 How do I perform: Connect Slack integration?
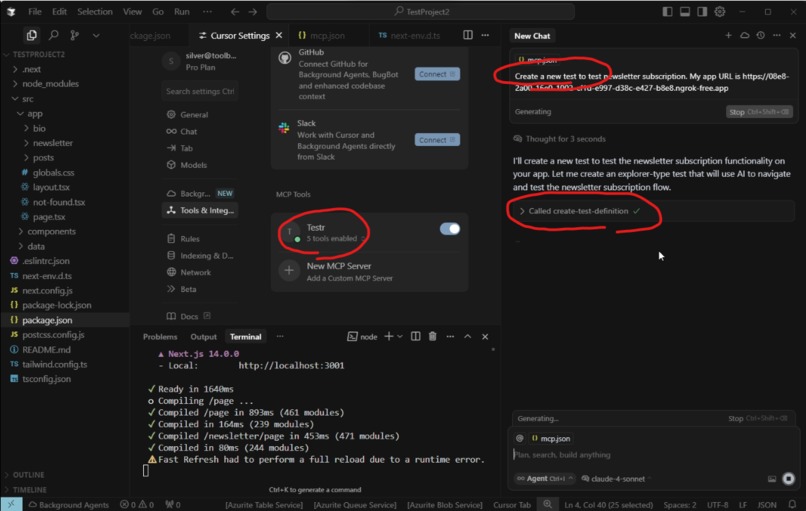[x=437, y=140]
